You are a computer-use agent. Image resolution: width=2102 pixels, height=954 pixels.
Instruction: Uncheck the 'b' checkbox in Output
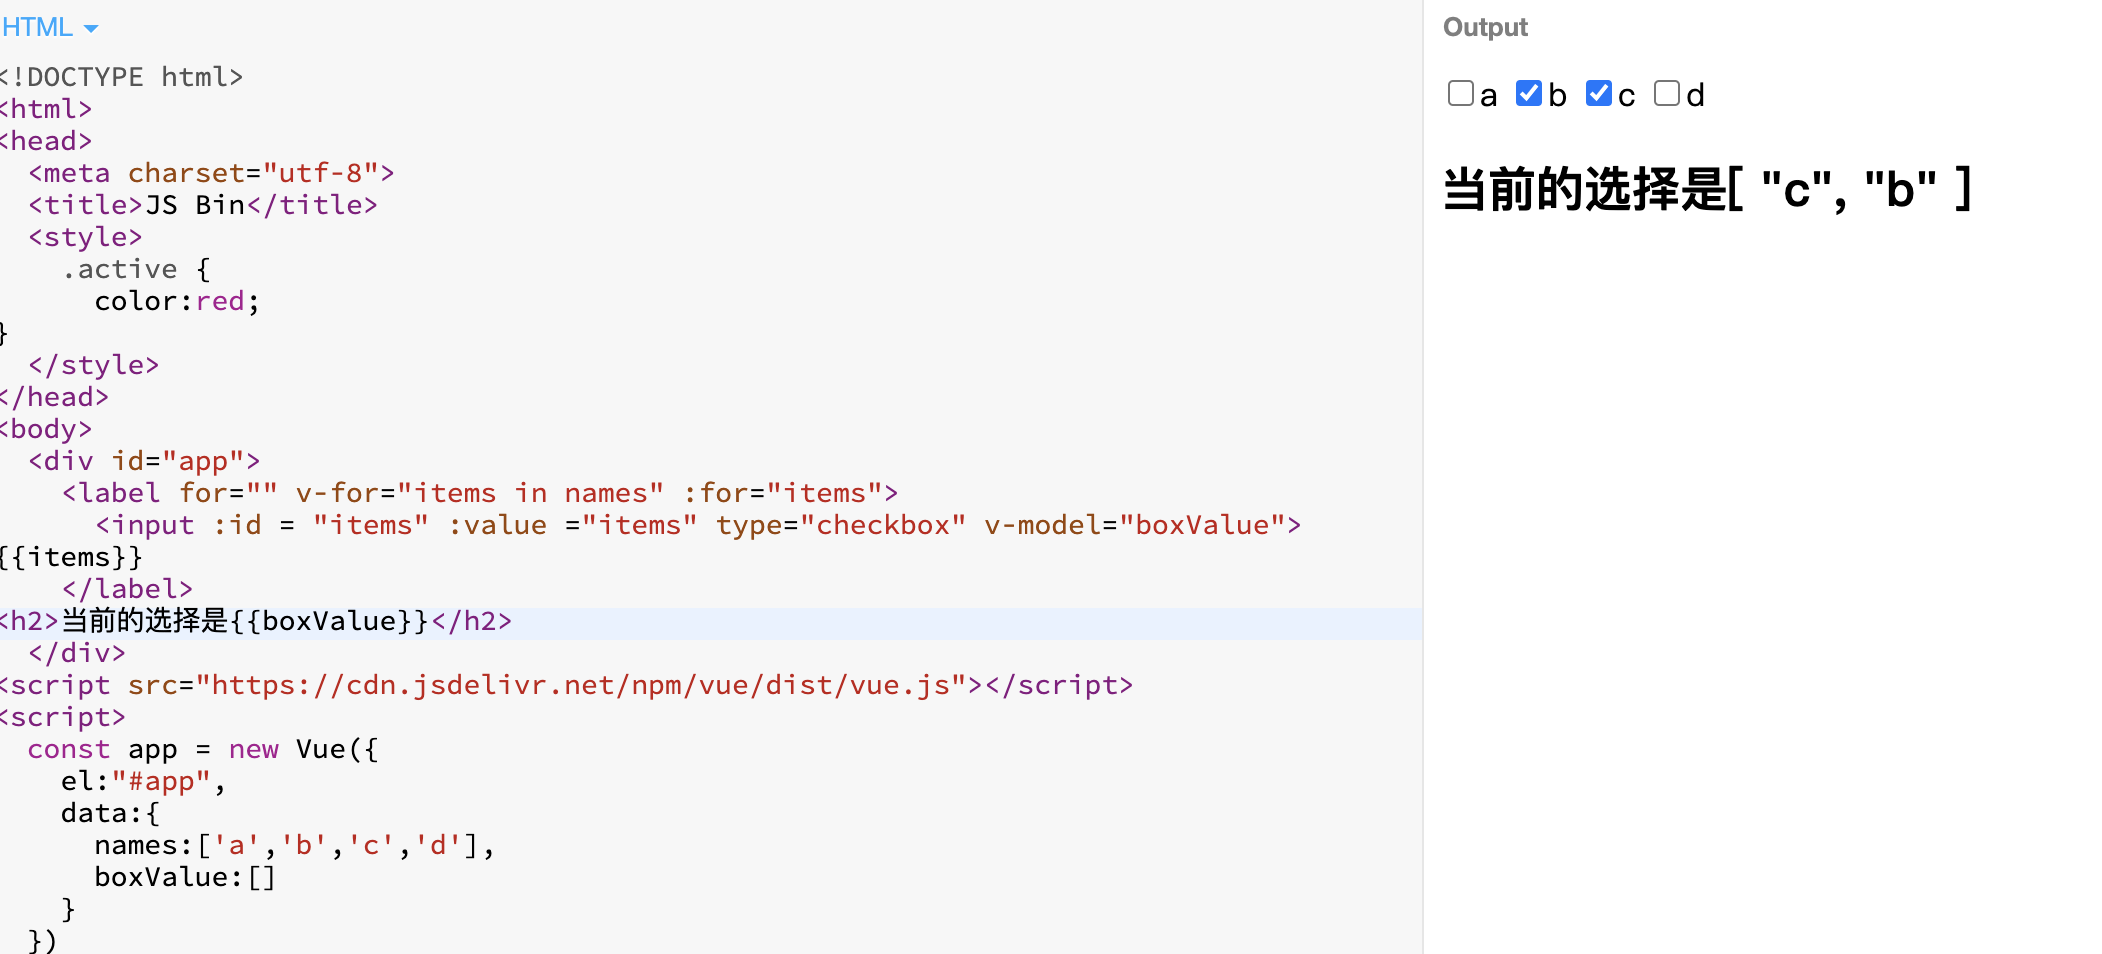(1529, 93)
